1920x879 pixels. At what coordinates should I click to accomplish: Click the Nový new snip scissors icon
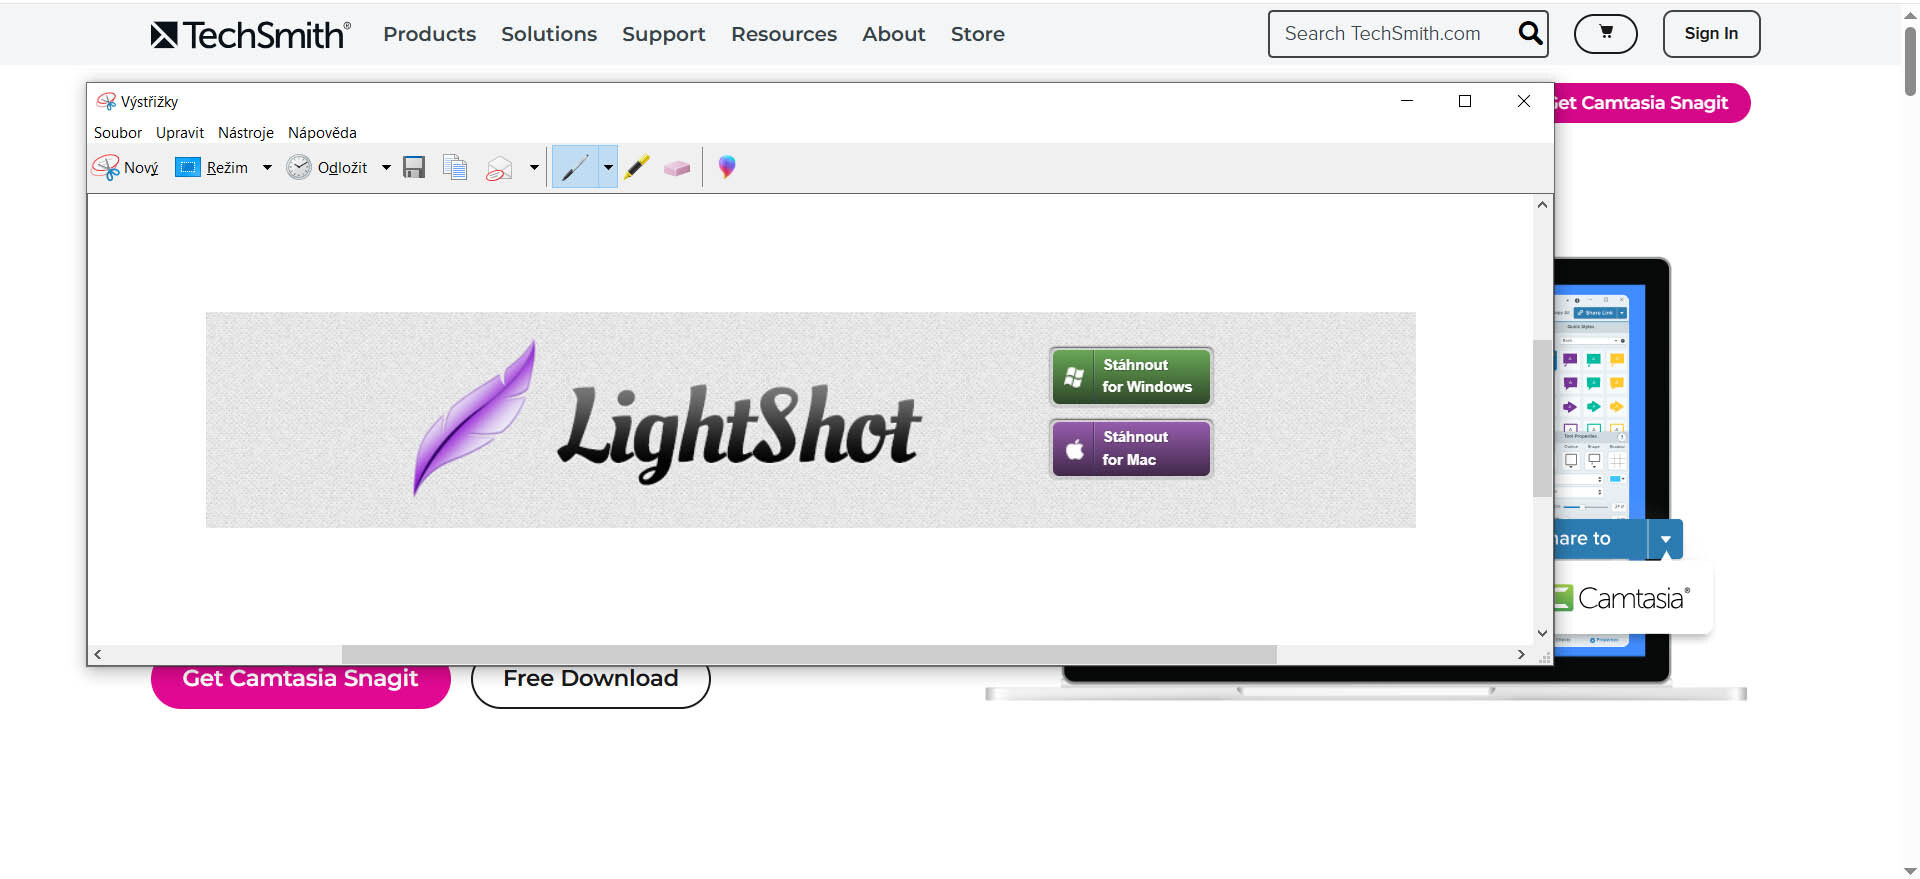tap(106, 167)
